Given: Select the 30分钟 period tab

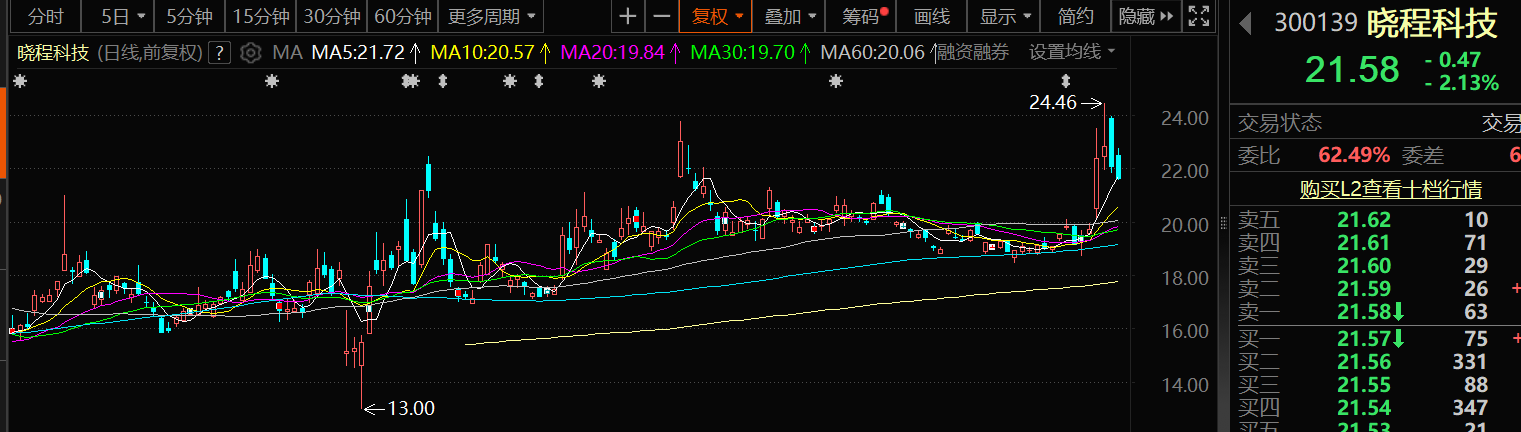Looking at the screenshot, I should 332,16.
